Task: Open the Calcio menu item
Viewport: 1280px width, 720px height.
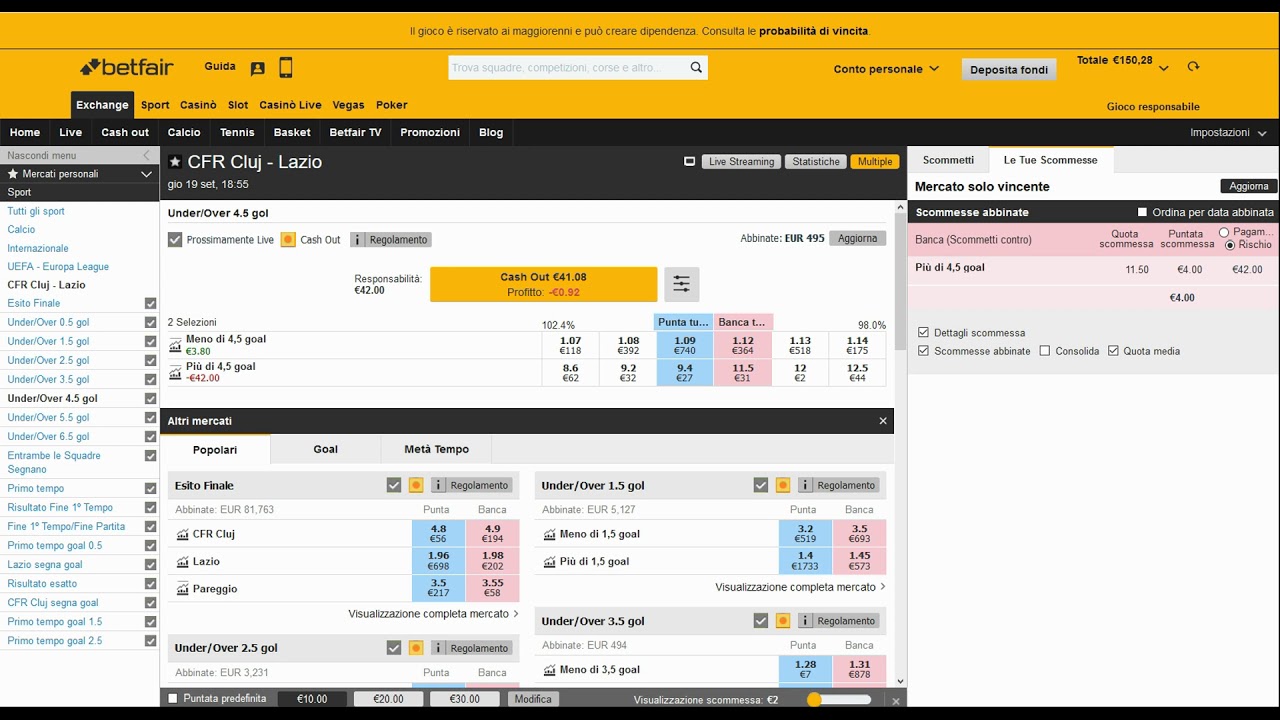Action: (x=184, y=132)
